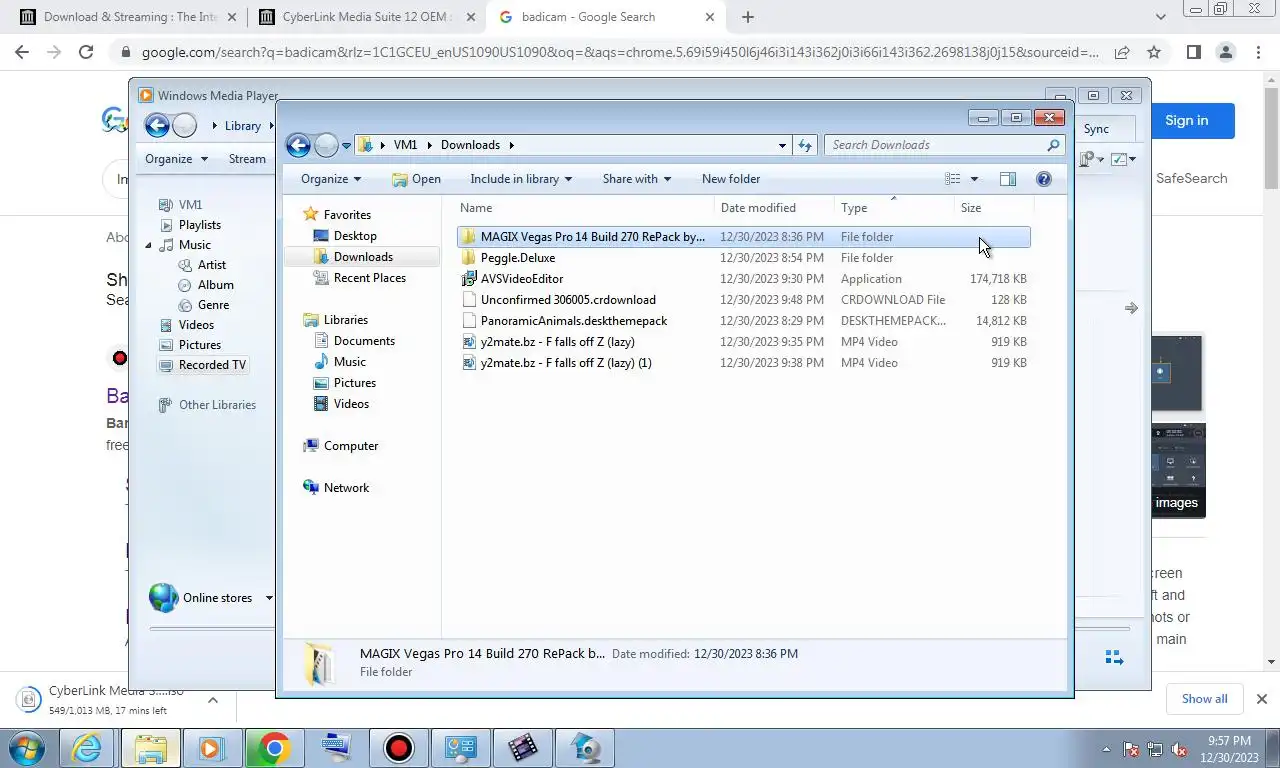1280x768 pixels.
Task: Select the AVSVideoEditor application file
Action: point(744,279)
